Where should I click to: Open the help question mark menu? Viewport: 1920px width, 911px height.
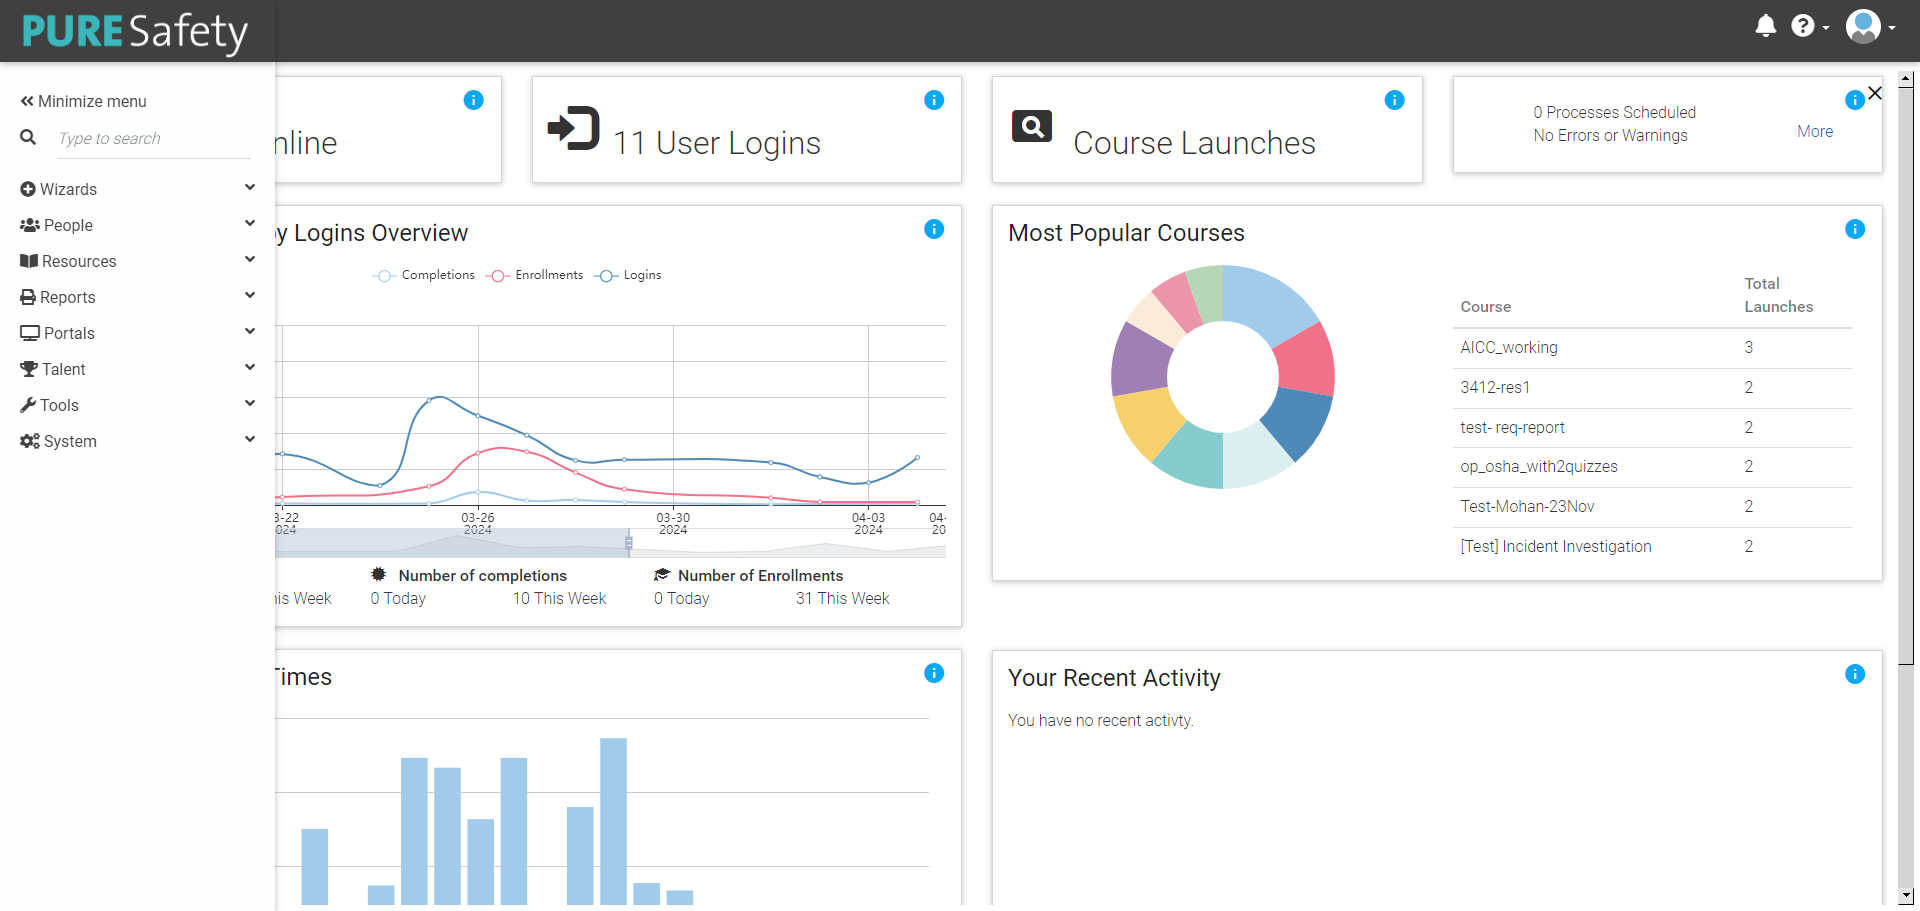point(1802,26)
